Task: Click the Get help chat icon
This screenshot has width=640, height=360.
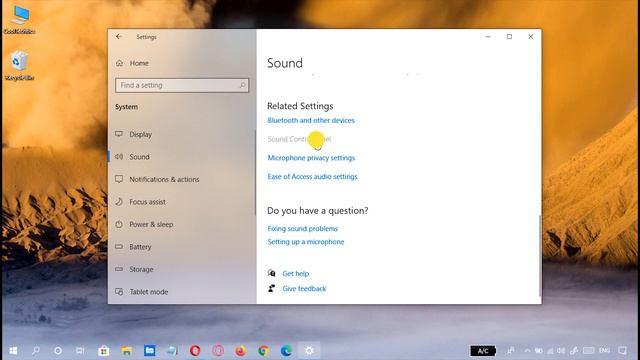Action: tap(271, 273)
